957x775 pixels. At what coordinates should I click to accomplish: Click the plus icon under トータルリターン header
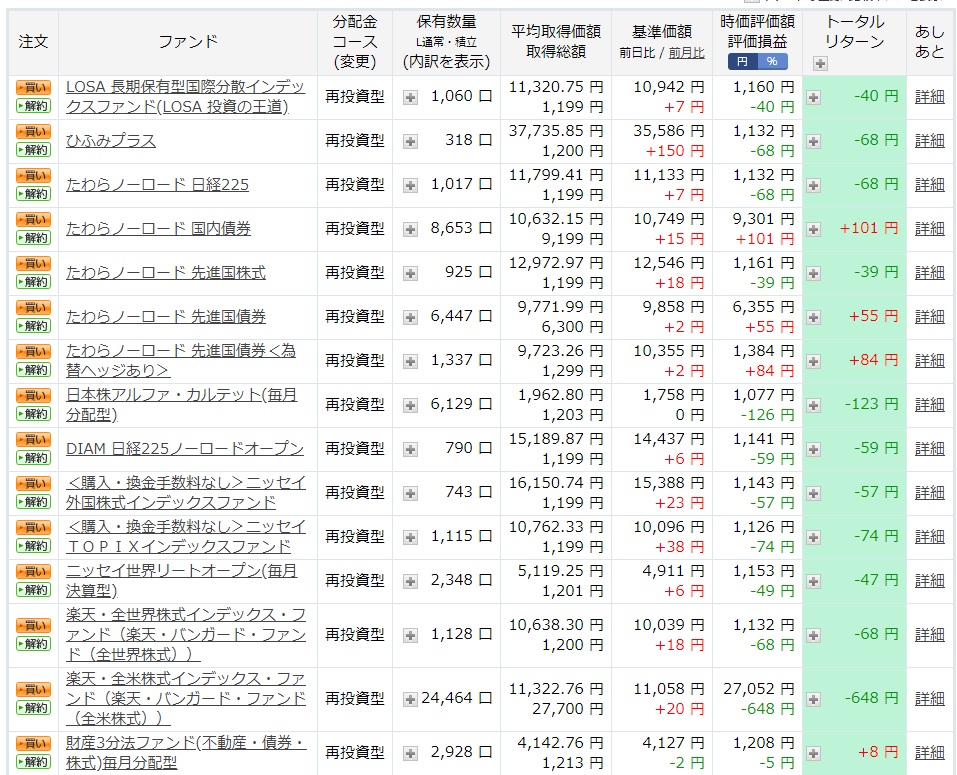click(x=818, y=62)
